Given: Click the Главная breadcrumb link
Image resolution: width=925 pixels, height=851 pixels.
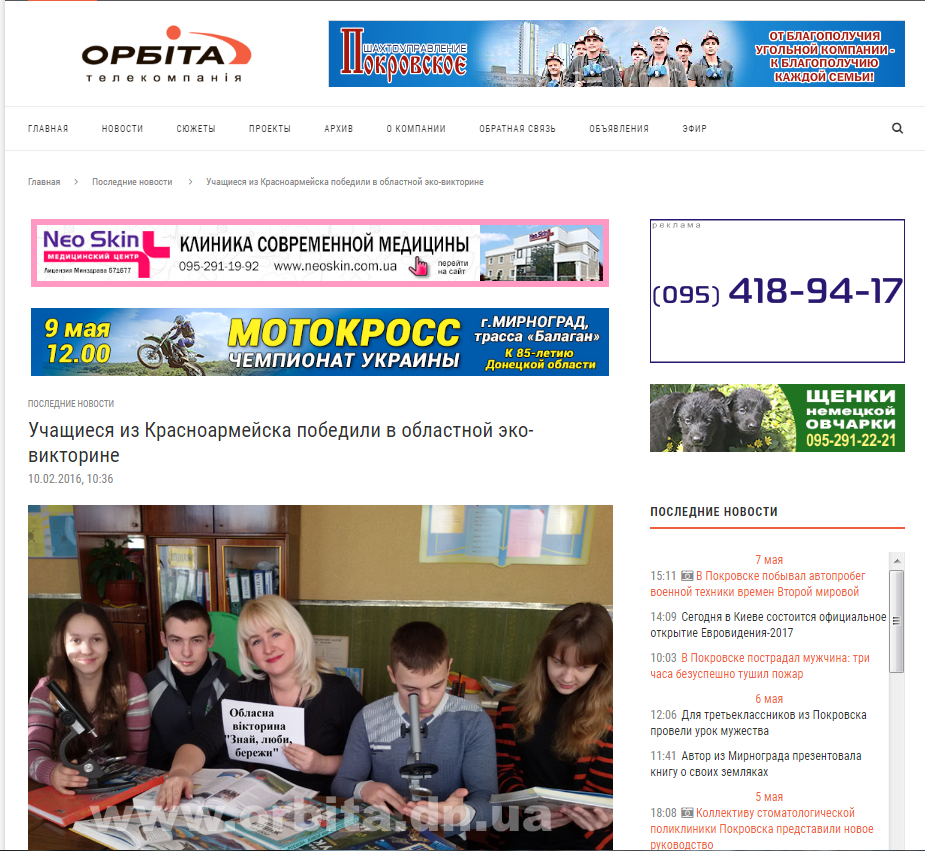Looking at the screenshot, I should point(44,182).
